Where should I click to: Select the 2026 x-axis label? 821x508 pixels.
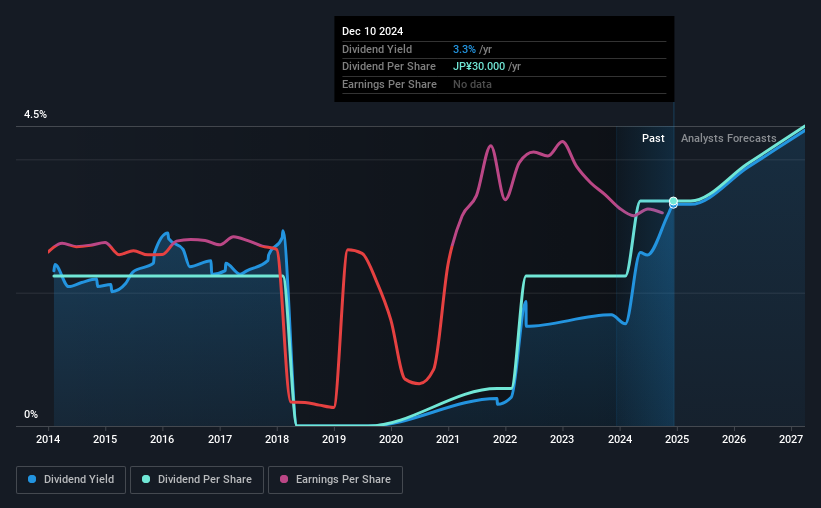tap(734, 439)
